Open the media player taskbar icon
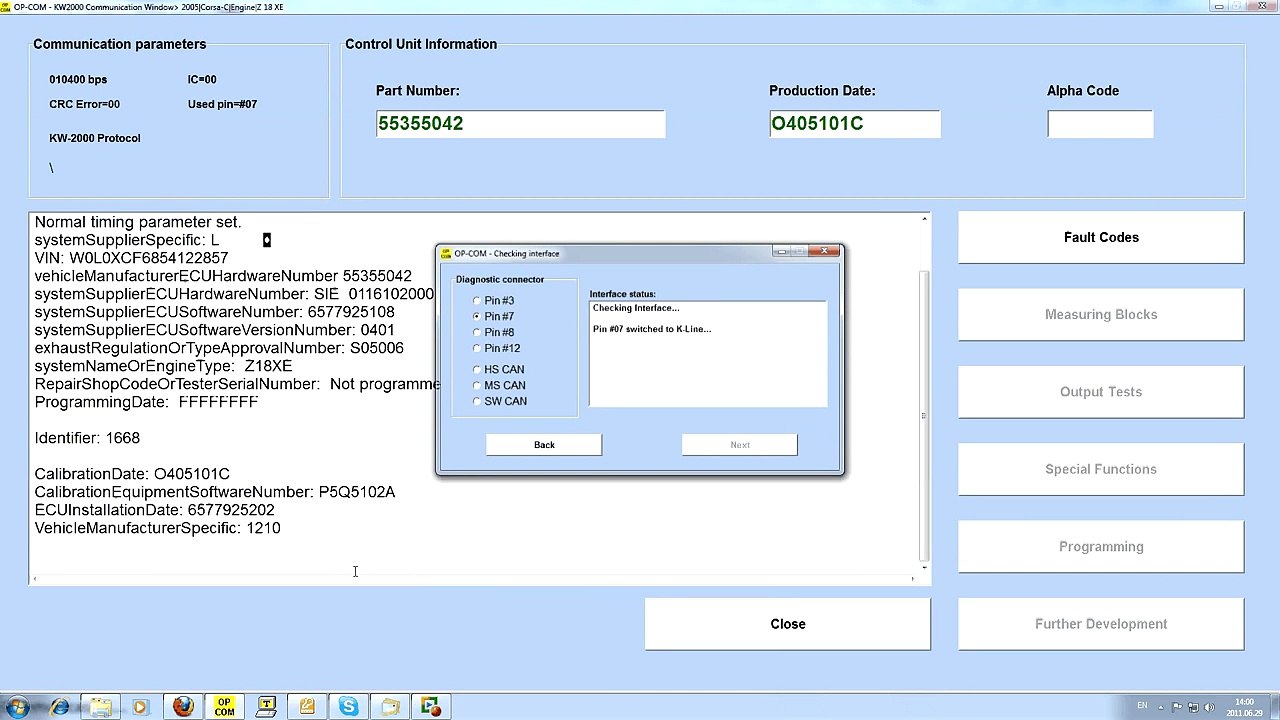1280x720 pixels. pyautogui.click(x=140, y=707)
